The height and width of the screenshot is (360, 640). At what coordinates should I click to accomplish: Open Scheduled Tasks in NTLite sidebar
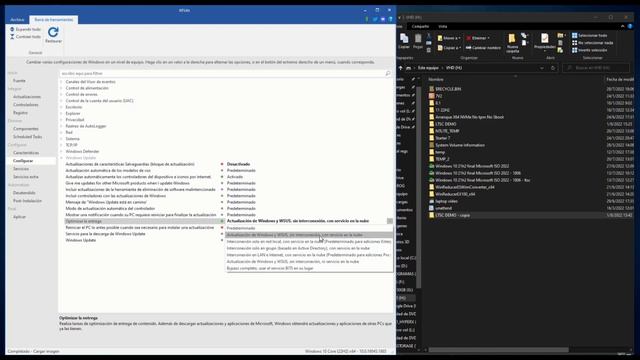(x=28, y=137)
